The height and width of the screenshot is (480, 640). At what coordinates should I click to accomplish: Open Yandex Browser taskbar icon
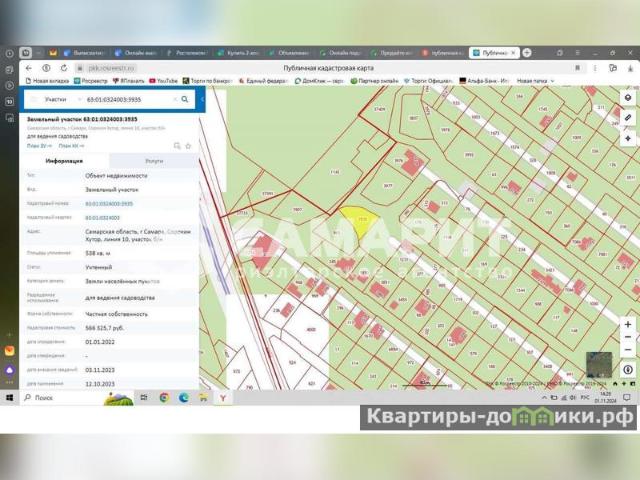pos(223,398)
